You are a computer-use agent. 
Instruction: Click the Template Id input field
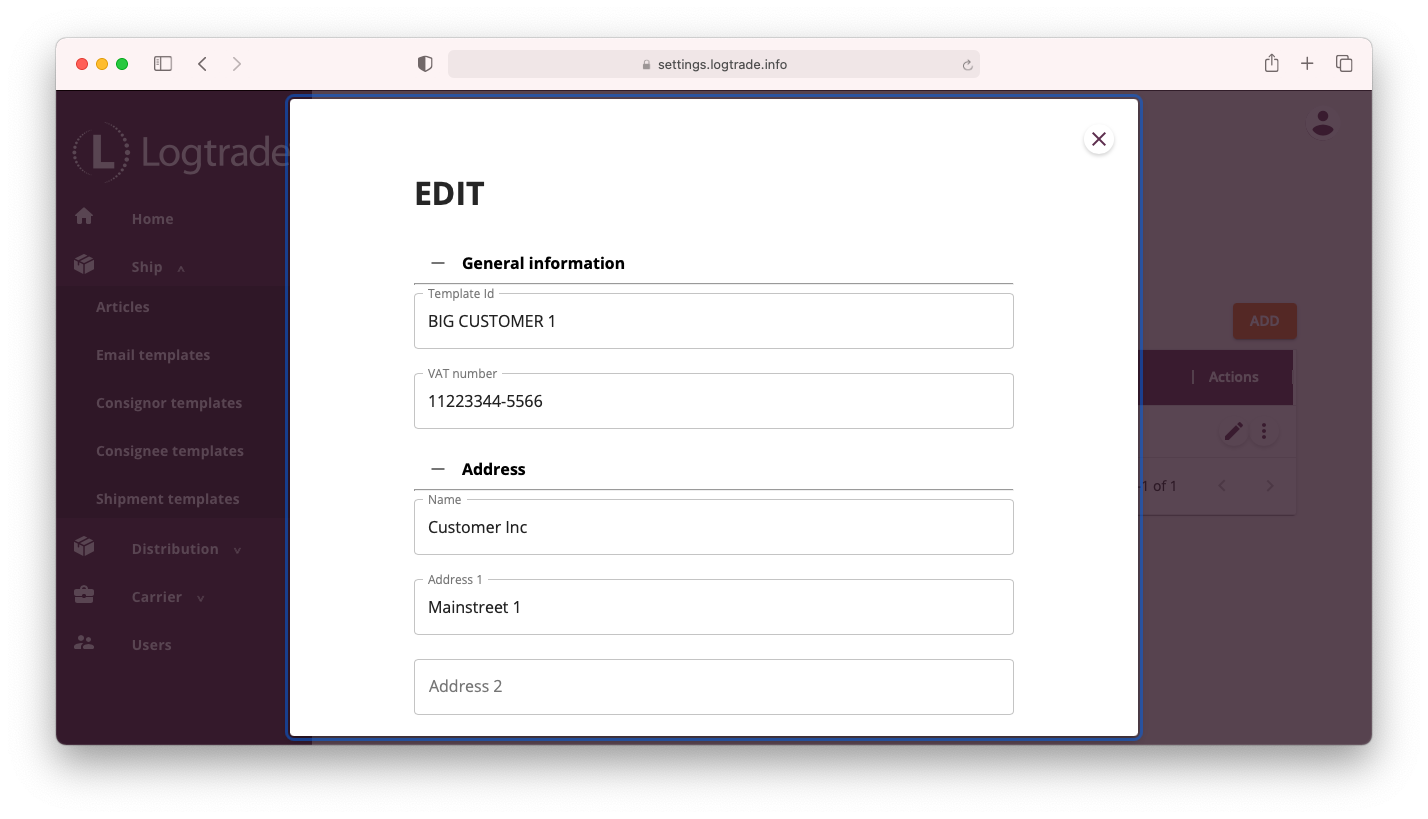point(713,321)
